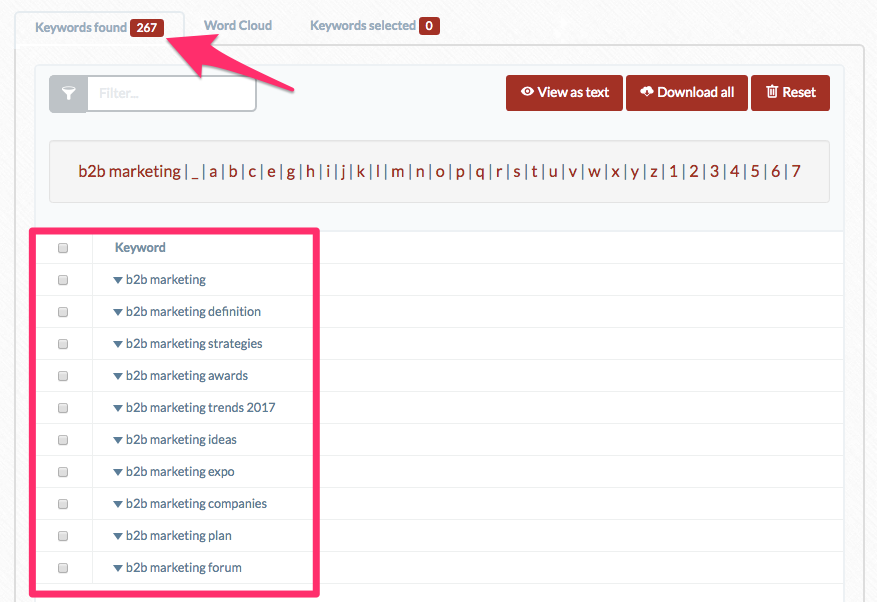Viewport: 877px width, 602px height.
Task: Jump to letter v in the index
Action: click(x=573, y=172)
